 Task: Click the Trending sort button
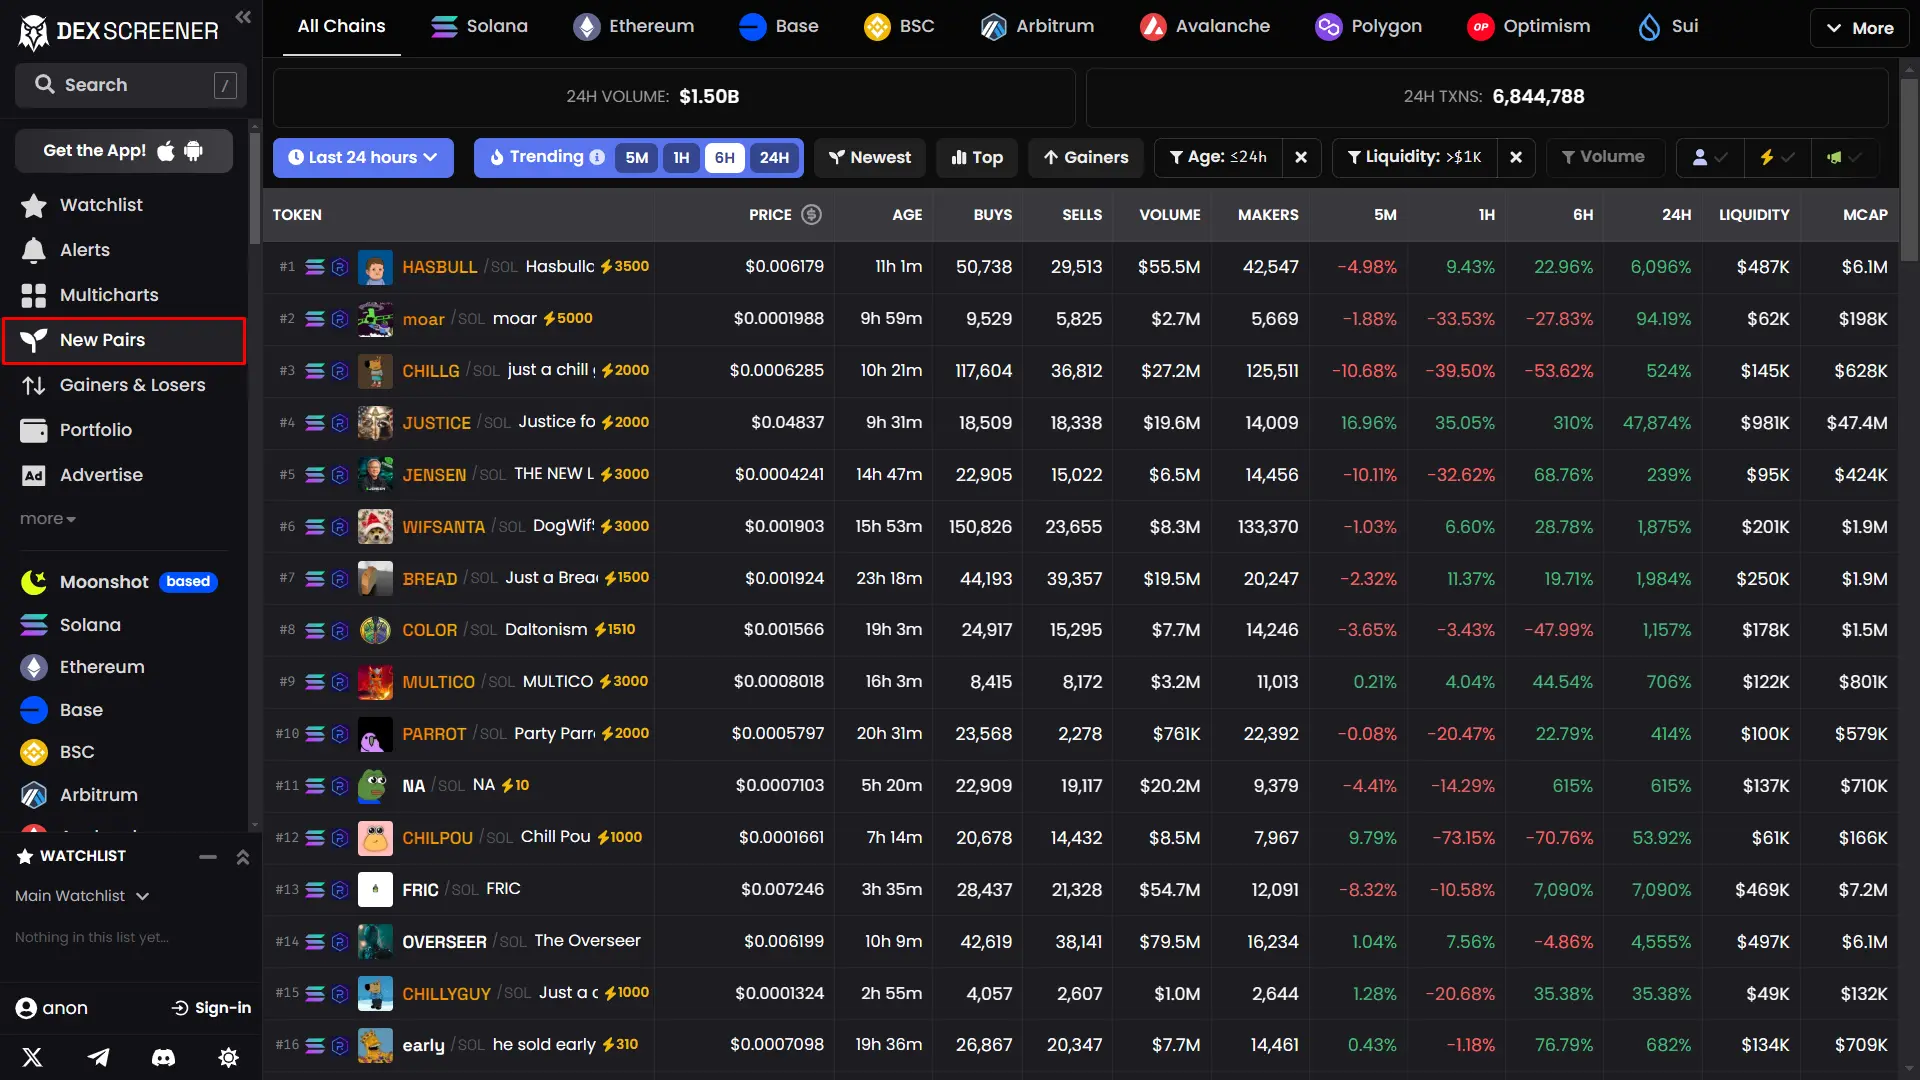tap(545, 157)
